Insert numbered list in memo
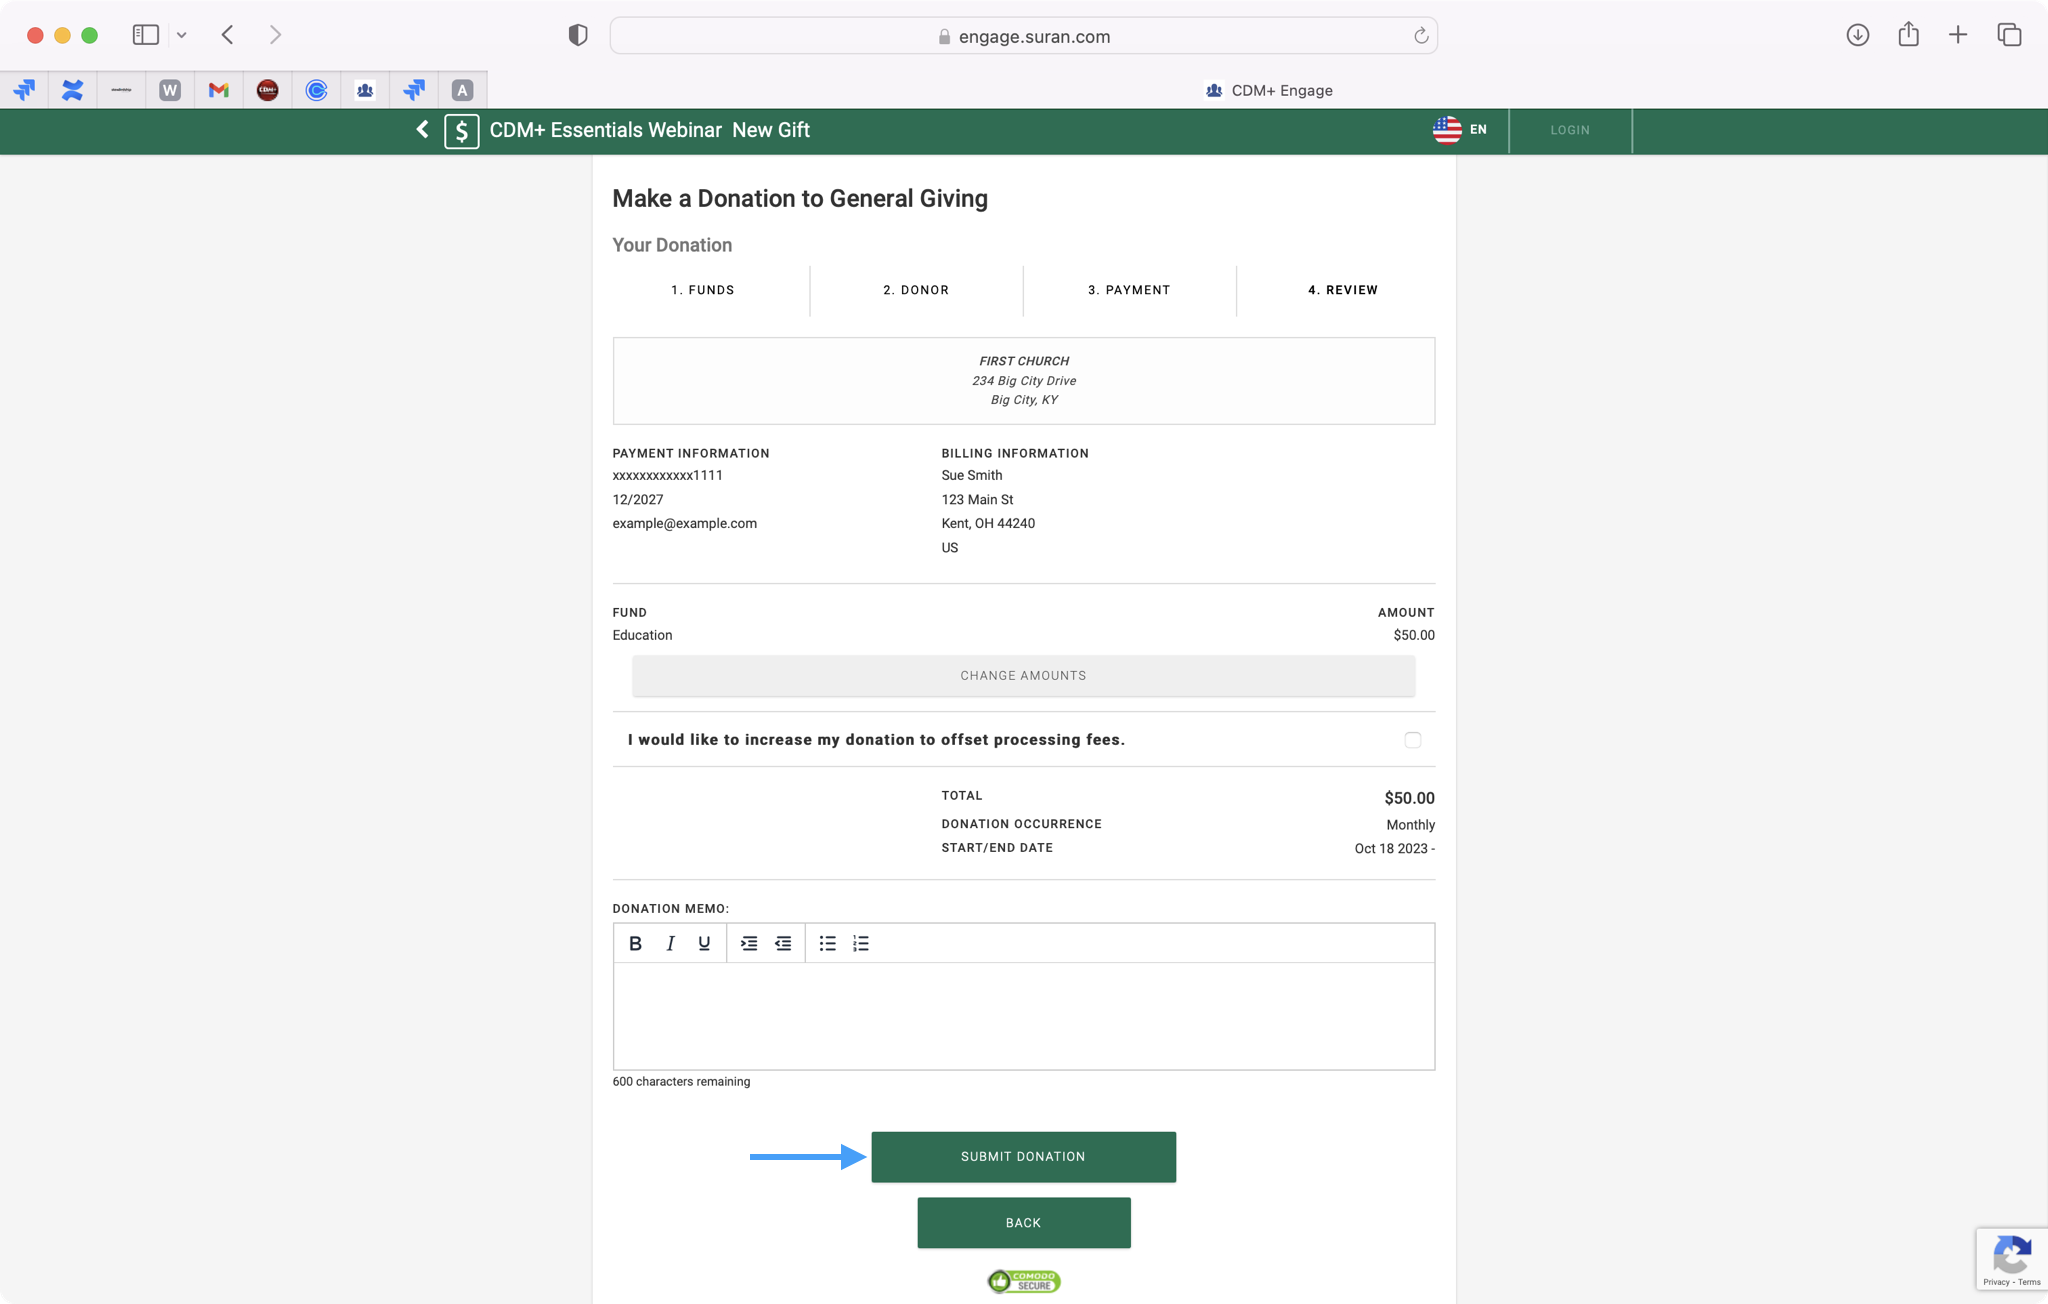 861,943
